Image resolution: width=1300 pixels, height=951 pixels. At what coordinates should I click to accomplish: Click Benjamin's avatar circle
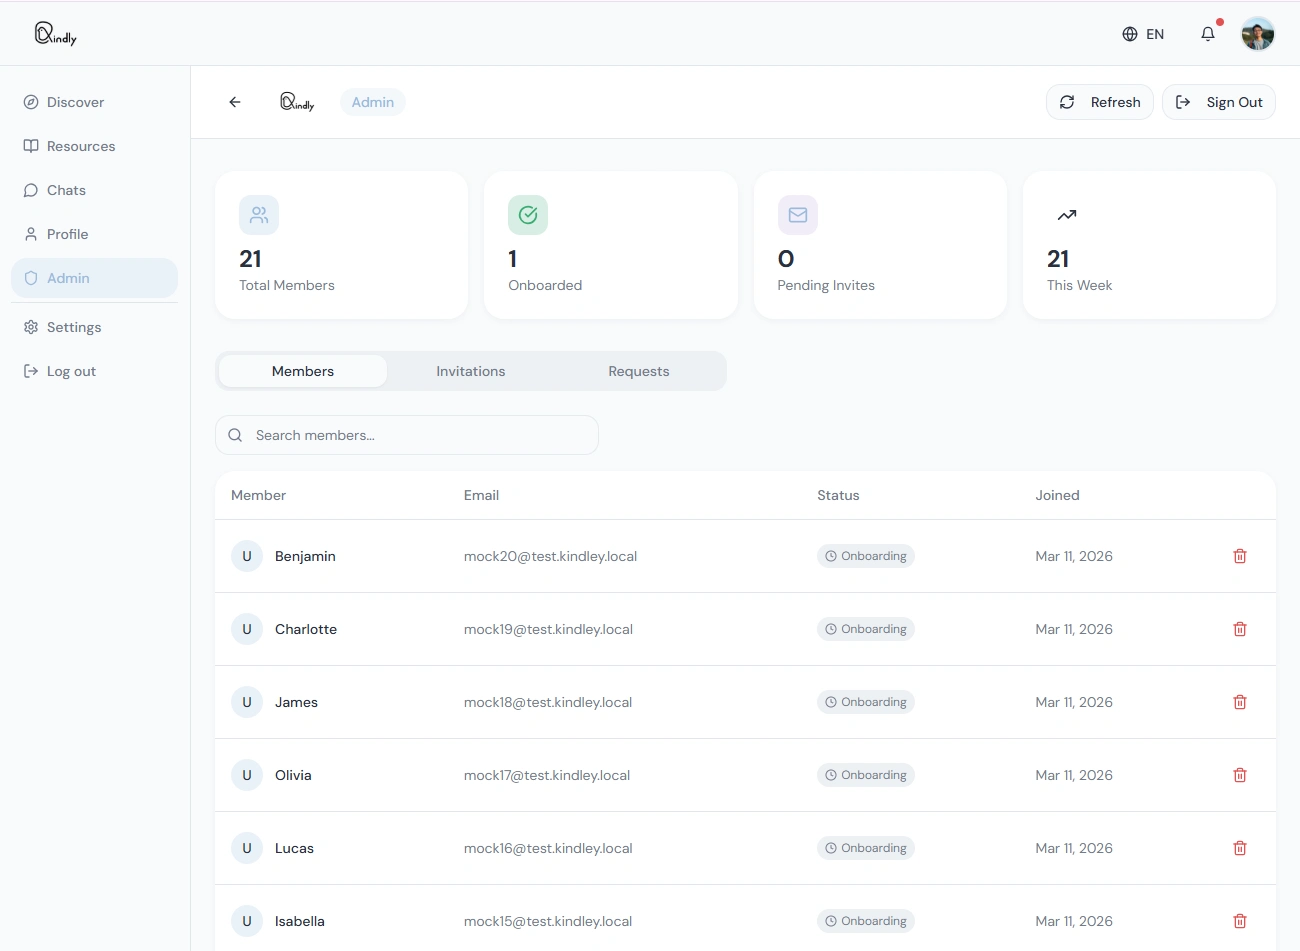click(x=247, y=556)
